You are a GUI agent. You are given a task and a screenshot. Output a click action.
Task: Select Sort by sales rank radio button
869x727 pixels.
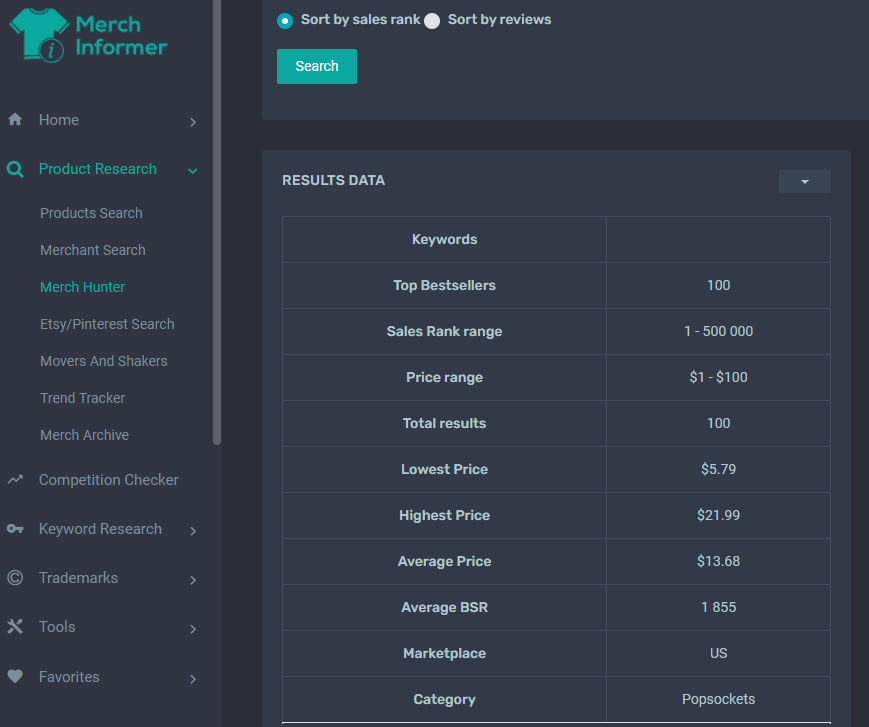click(x=285, y=21)
